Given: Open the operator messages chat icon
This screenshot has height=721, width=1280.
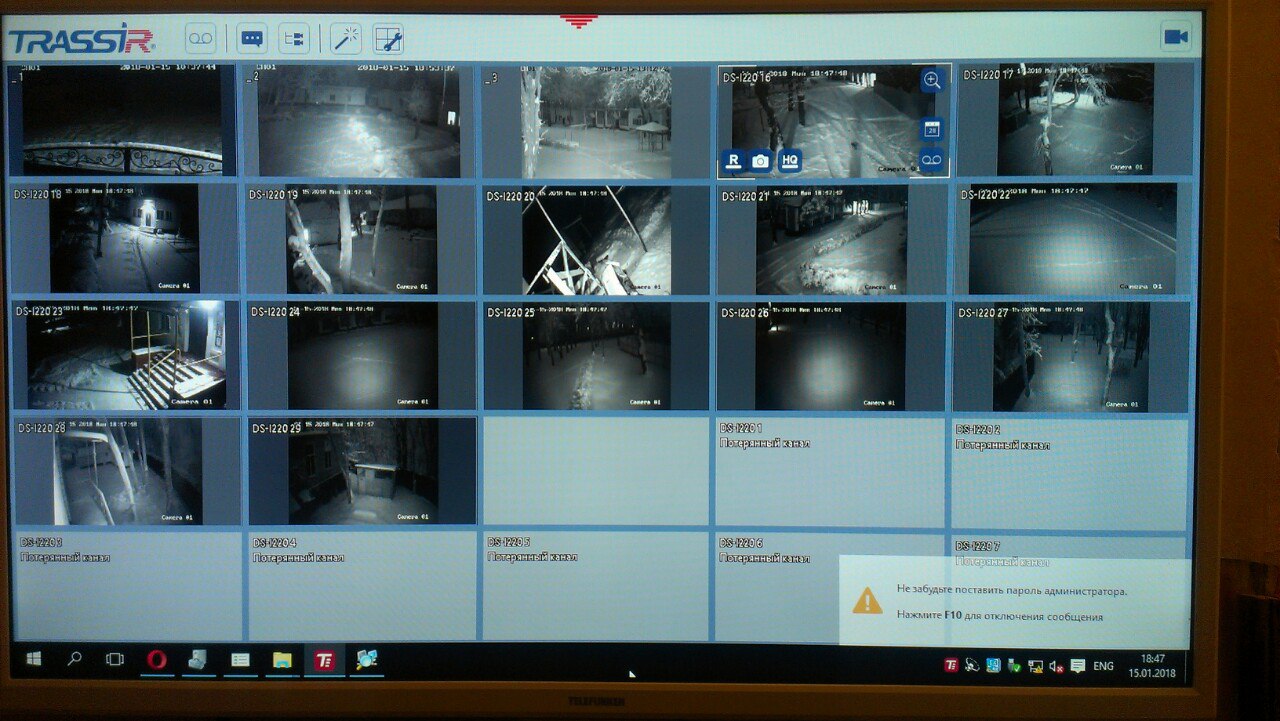Looking at the screenshot, I should [252, 39].
